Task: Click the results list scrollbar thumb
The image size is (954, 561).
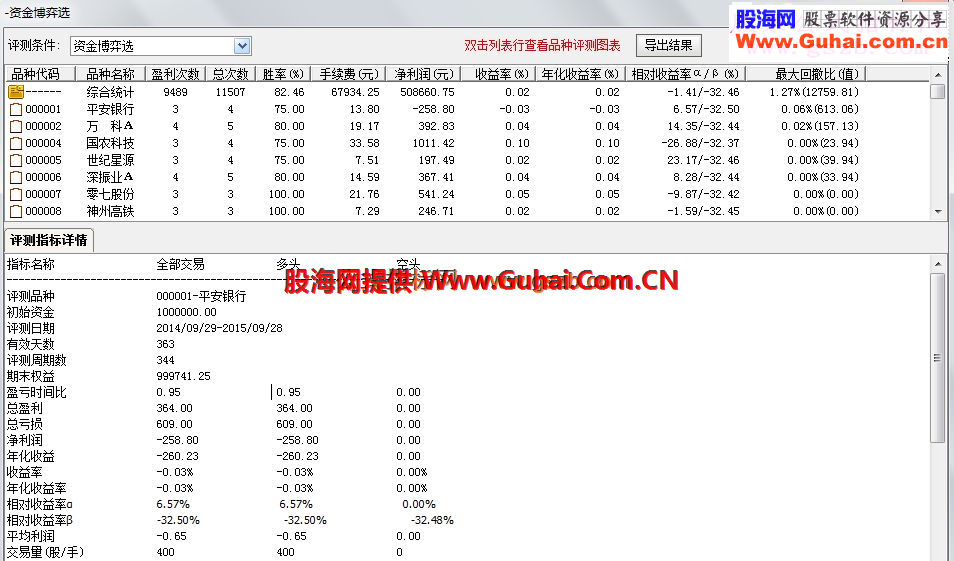Action: pyautogui.click(x=938, y=91)
